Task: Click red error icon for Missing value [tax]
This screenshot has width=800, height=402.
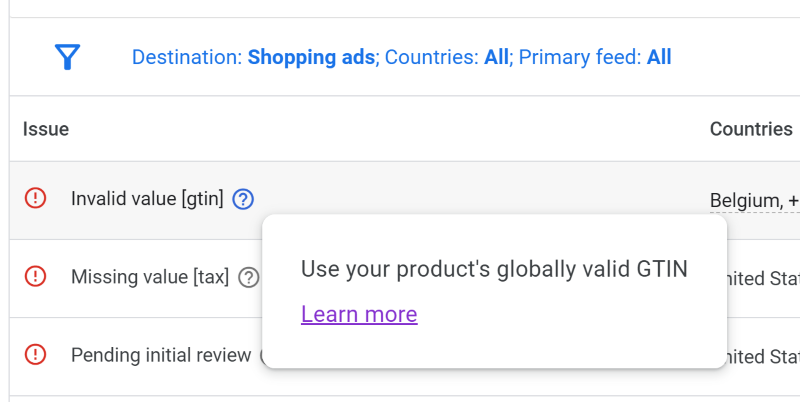Action: point(35,276)
